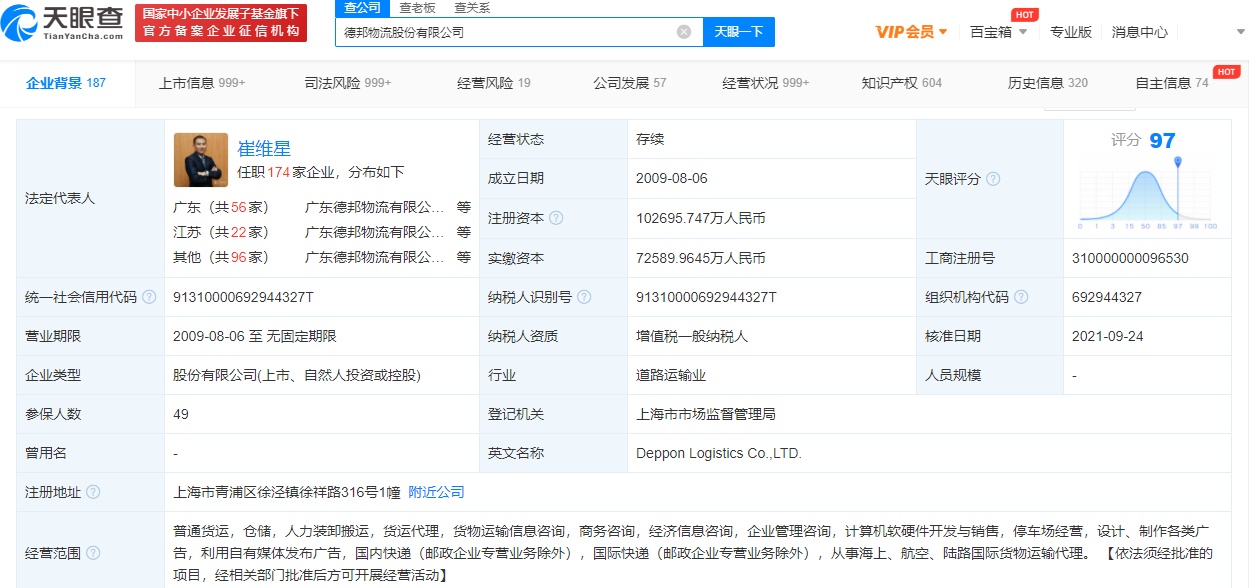Click the score value 97
The height and width of the screenshot is (588, 1249).
[1162, 140]
